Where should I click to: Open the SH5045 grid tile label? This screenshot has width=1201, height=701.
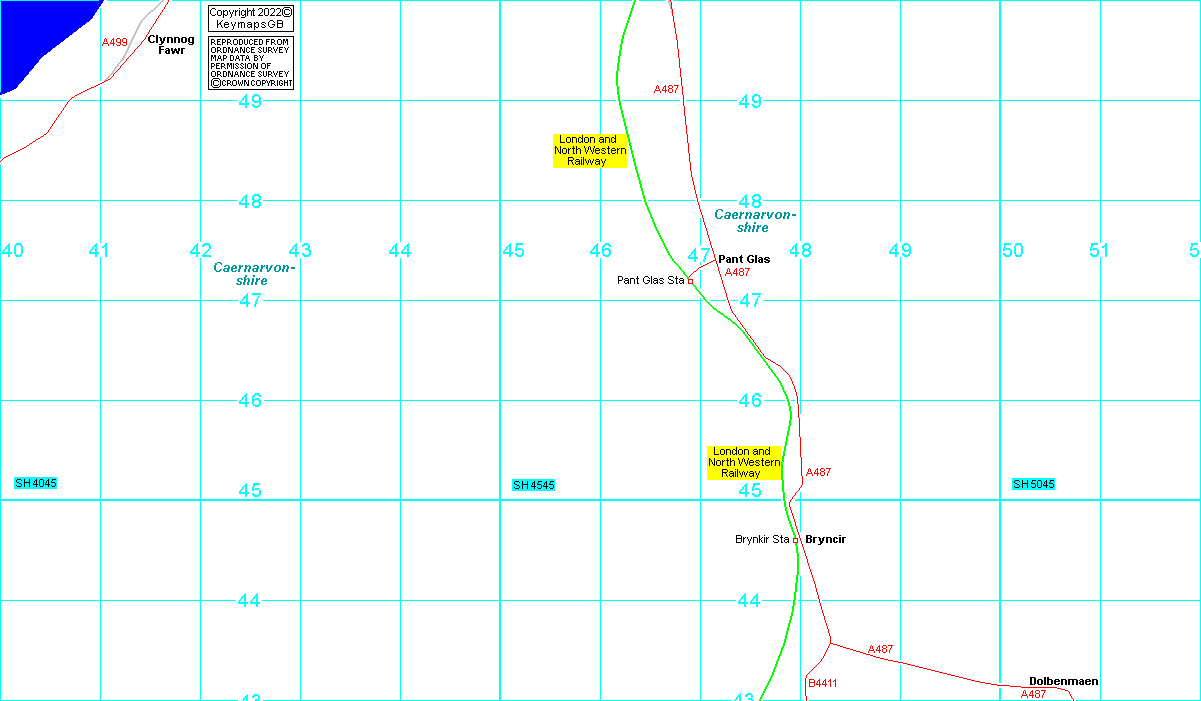click(x=1034, y=484)
